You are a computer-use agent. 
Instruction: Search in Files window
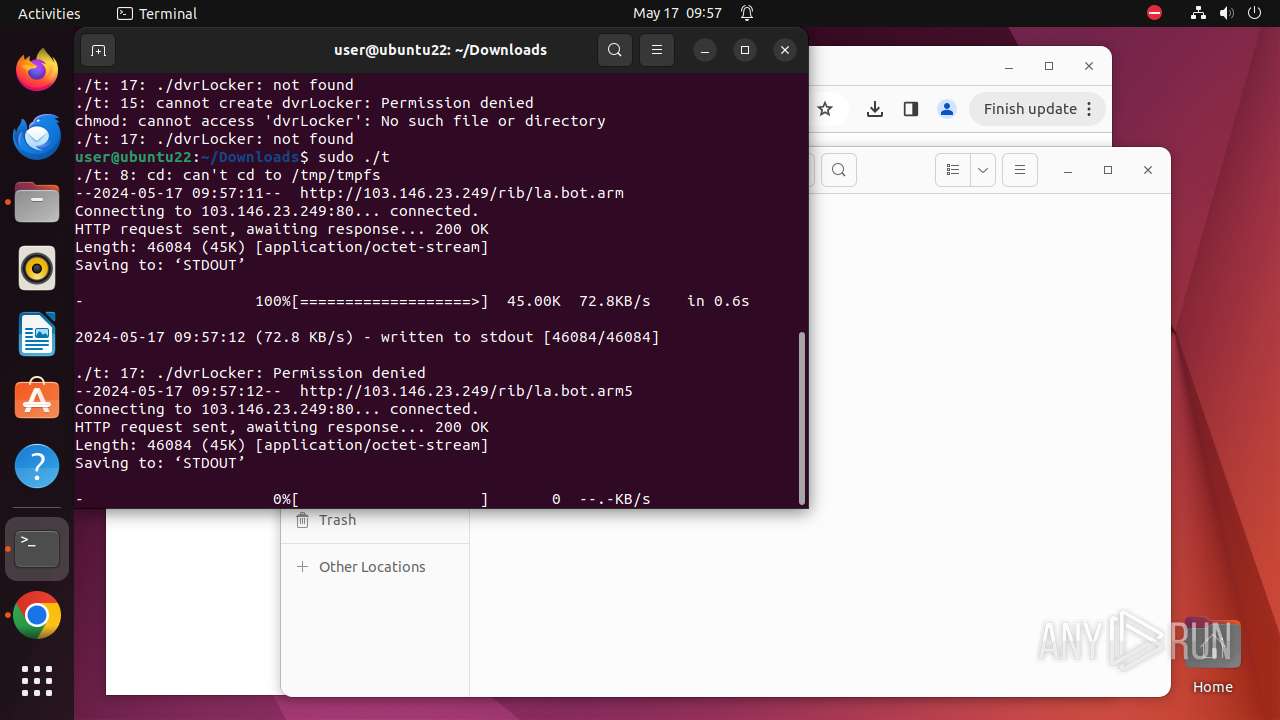838,170
